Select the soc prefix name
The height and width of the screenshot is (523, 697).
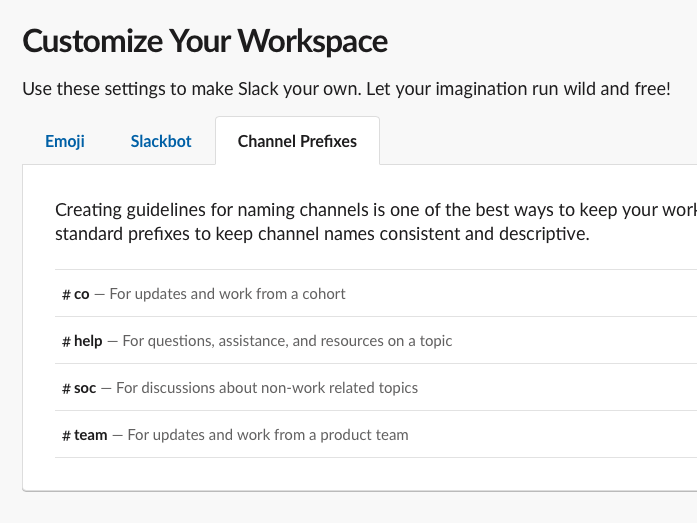click(x=85, y=388)
